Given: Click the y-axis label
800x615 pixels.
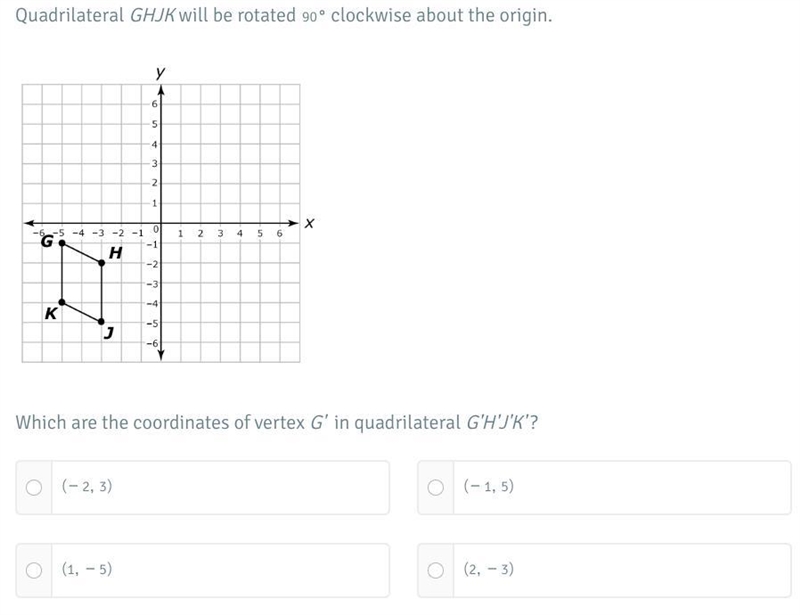Looking at the screenshot, I should pyautogui.click(x=161, y=72).
